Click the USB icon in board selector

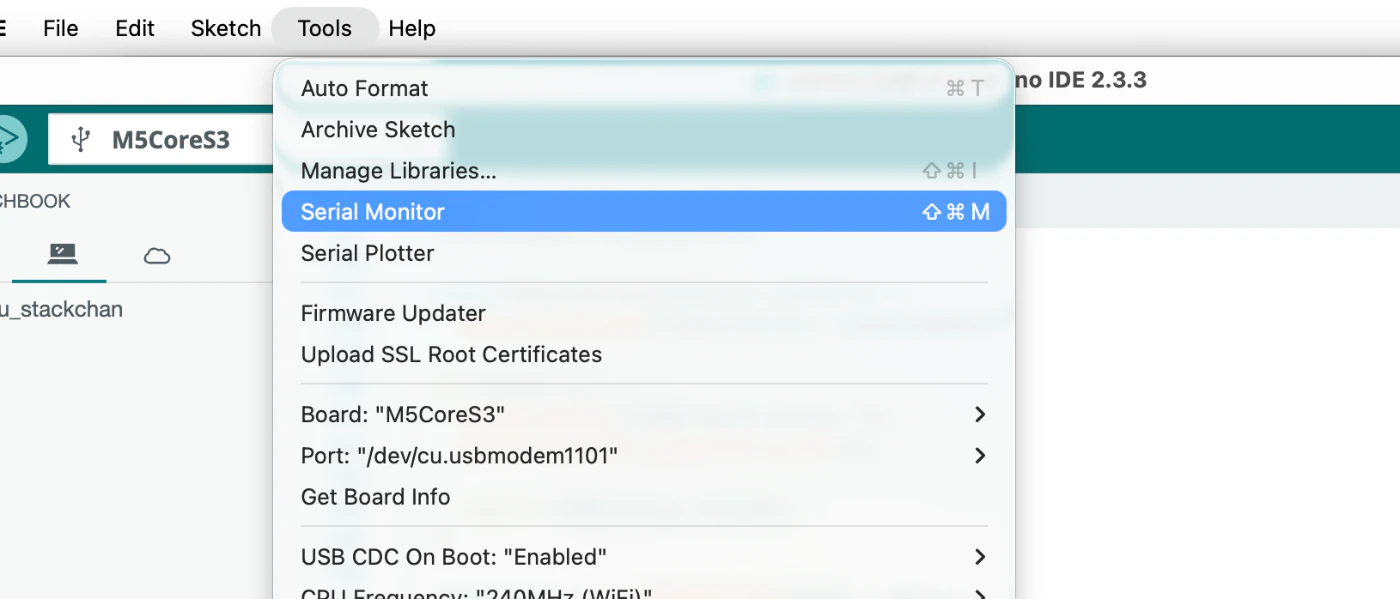(81, 139)
